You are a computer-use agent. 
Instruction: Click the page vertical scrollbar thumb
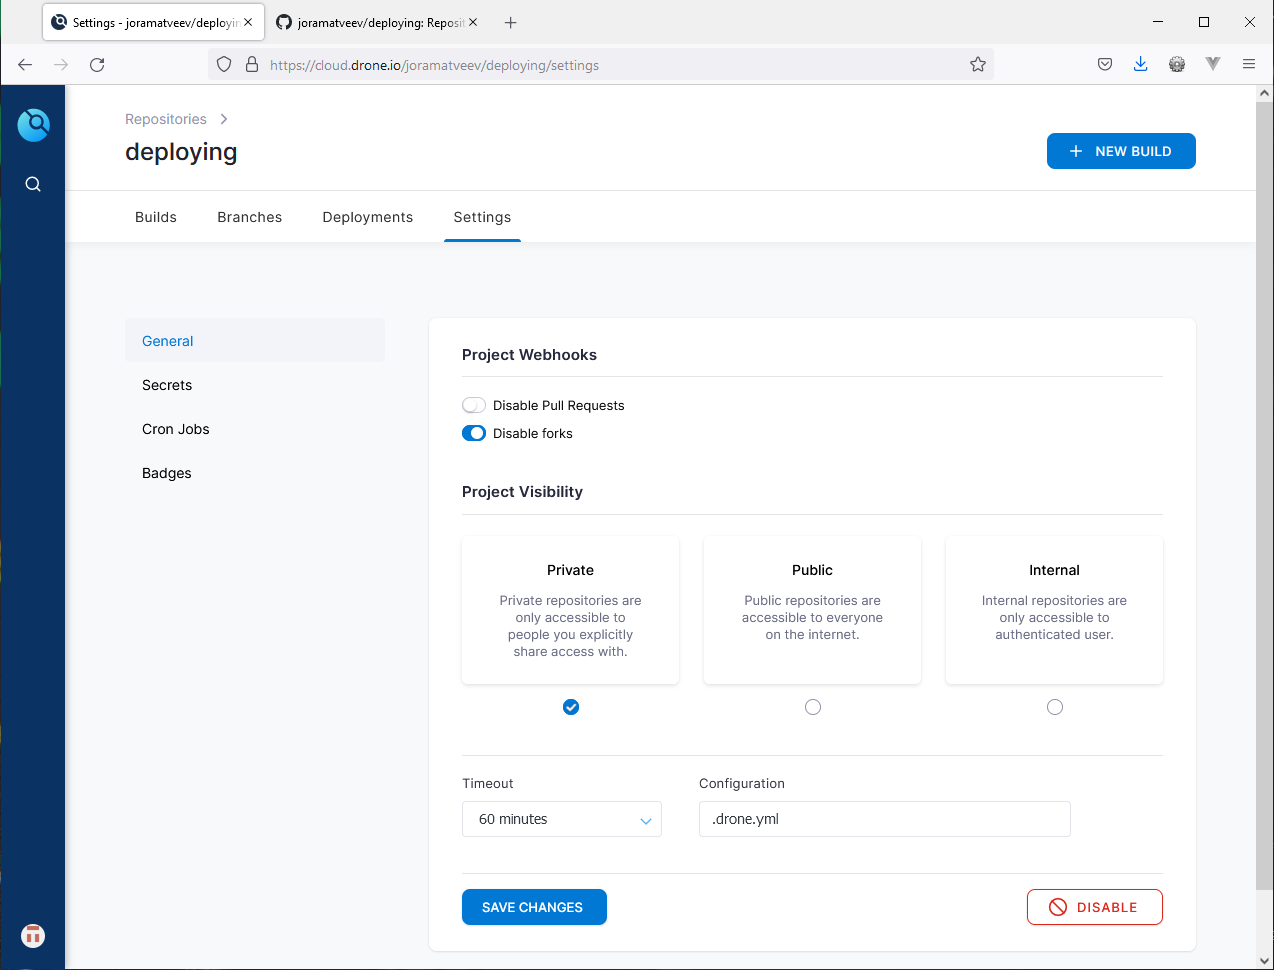(x=1264, y=494)
